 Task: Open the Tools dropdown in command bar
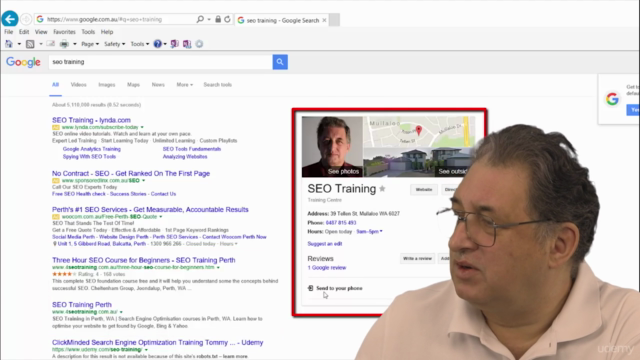pyautogui.click(x=140, y=44)
